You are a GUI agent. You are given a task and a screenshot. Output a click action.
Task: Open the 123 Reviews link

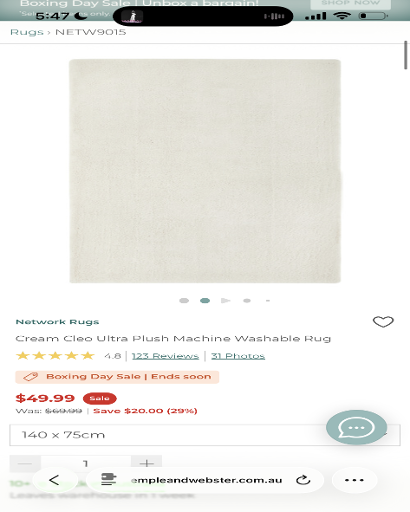[165, 356]
